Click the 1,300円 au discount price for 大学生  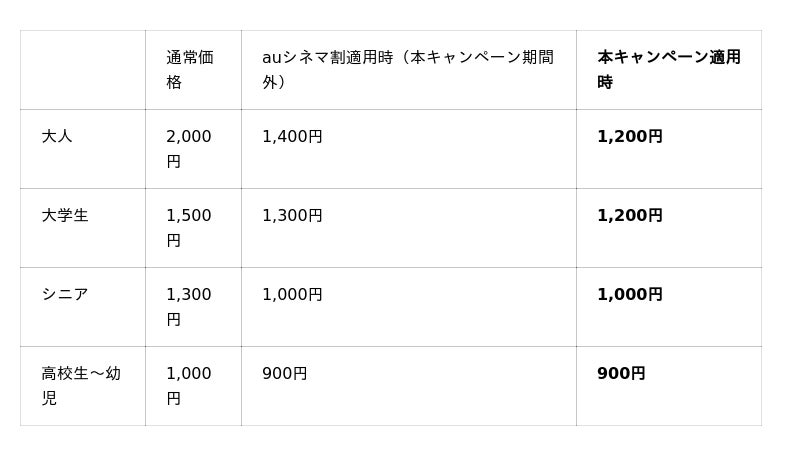tap(292, 215)
